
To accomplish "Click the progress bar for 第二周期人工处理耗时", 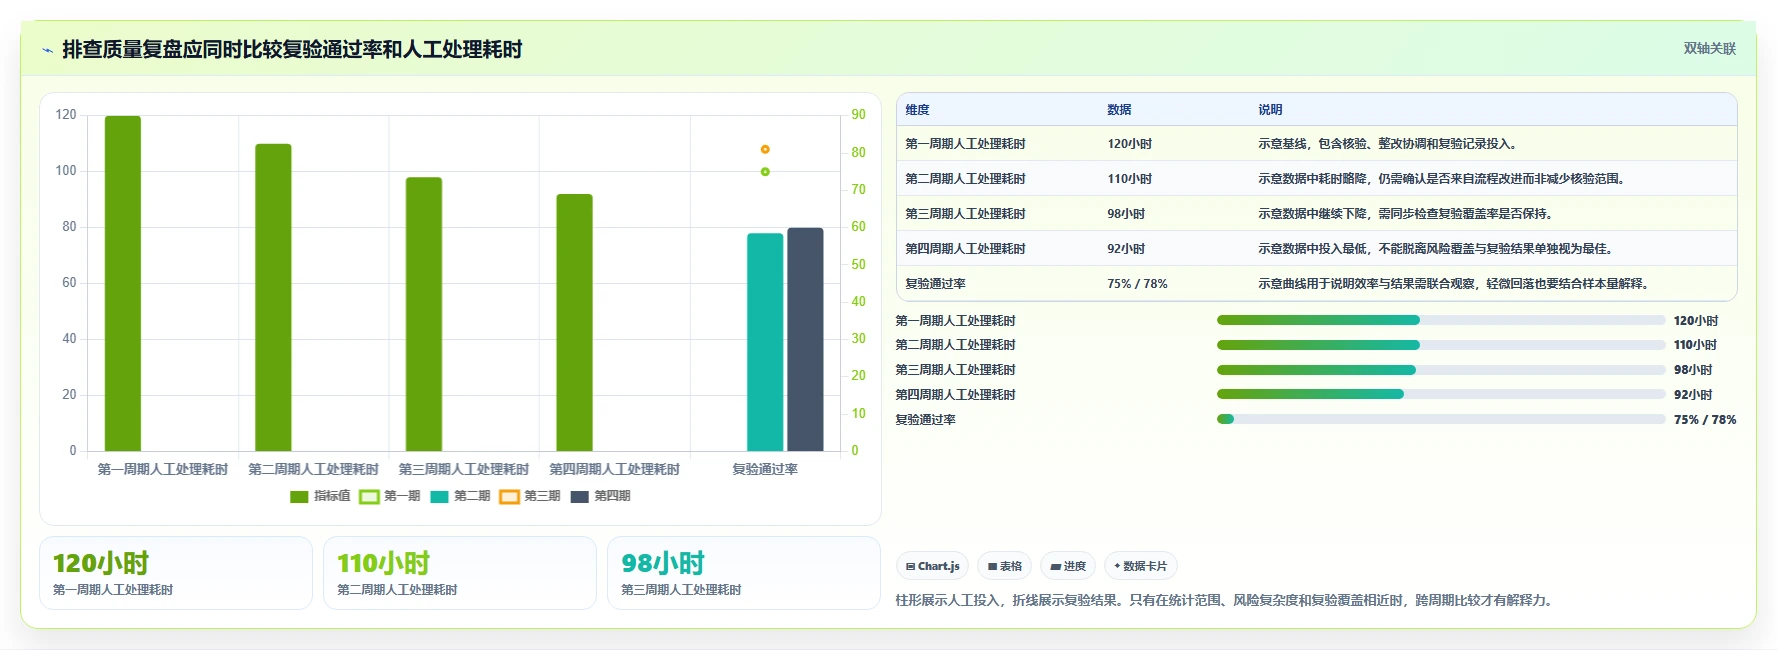I will tap(1441, 345).
